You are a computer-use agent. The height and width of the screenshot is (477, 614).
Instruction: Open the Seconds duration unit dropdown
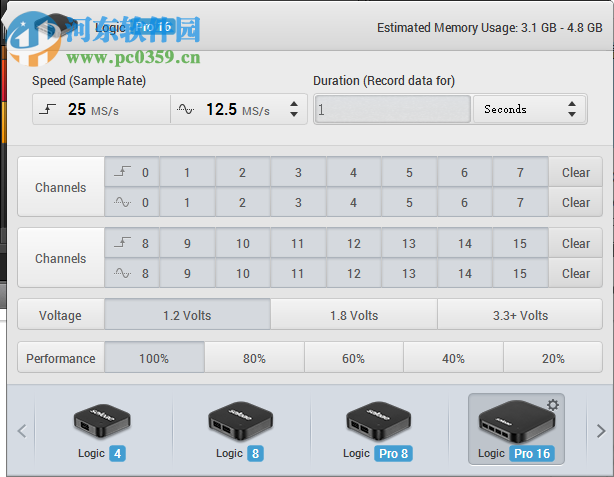530,109
